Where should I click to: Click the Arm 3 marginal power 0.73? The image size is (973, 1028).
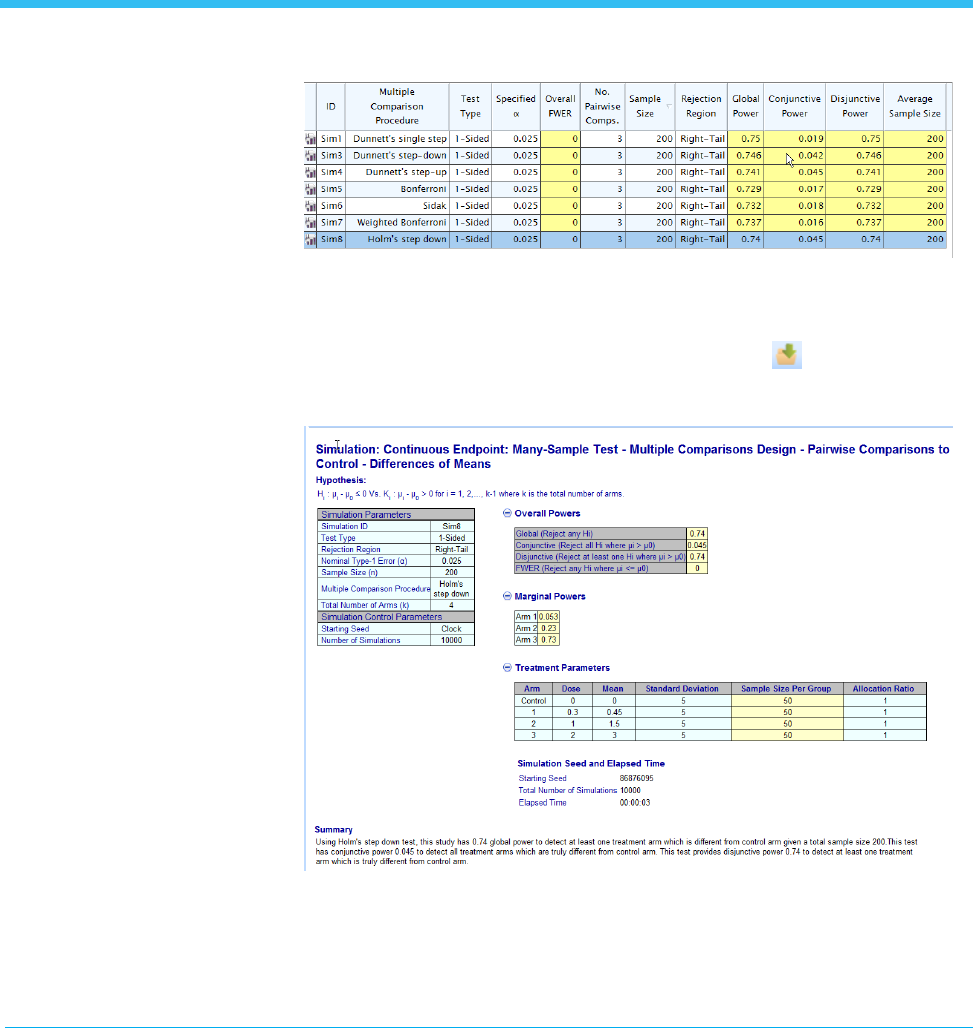click(x=549, y=640)
